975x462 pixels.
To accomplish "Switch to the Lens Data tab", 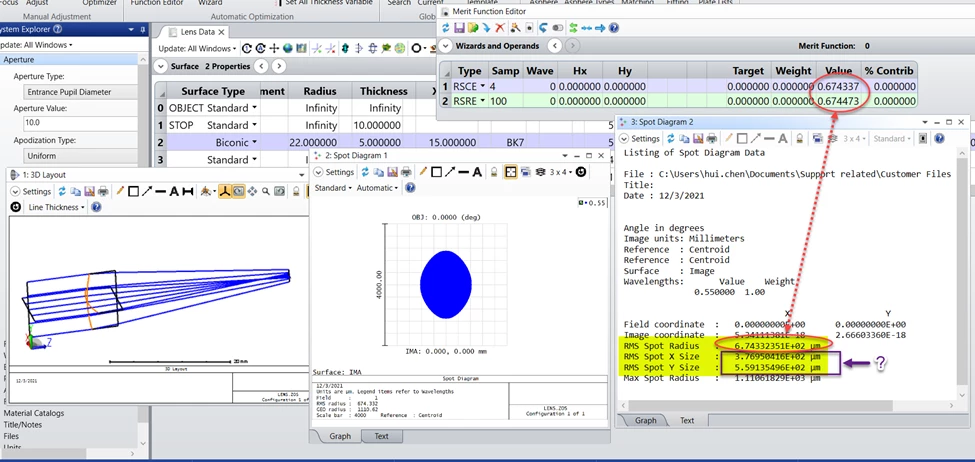I will pyautogui.click(x=197, y=32).
